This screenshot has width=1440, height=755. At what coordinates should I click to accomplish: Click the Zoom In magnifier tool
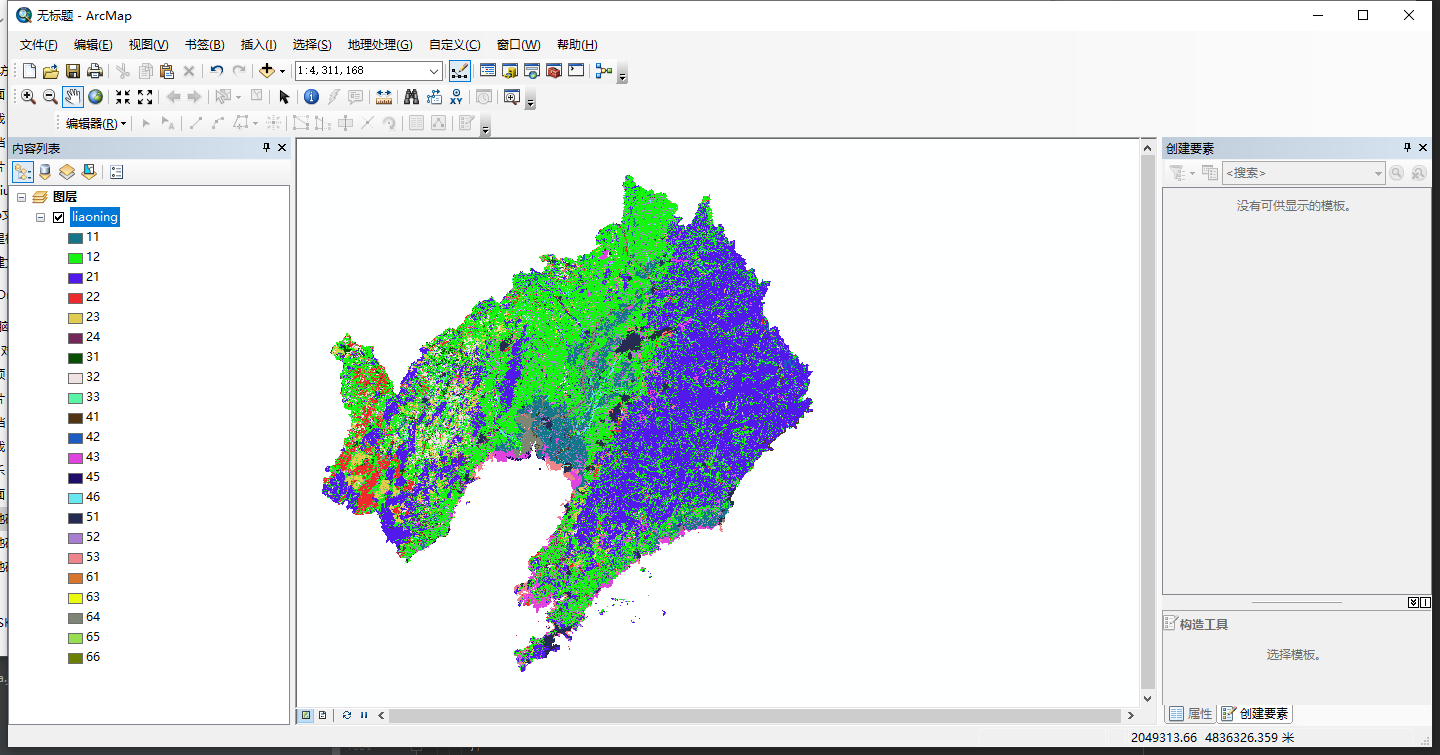coord(29,96)
